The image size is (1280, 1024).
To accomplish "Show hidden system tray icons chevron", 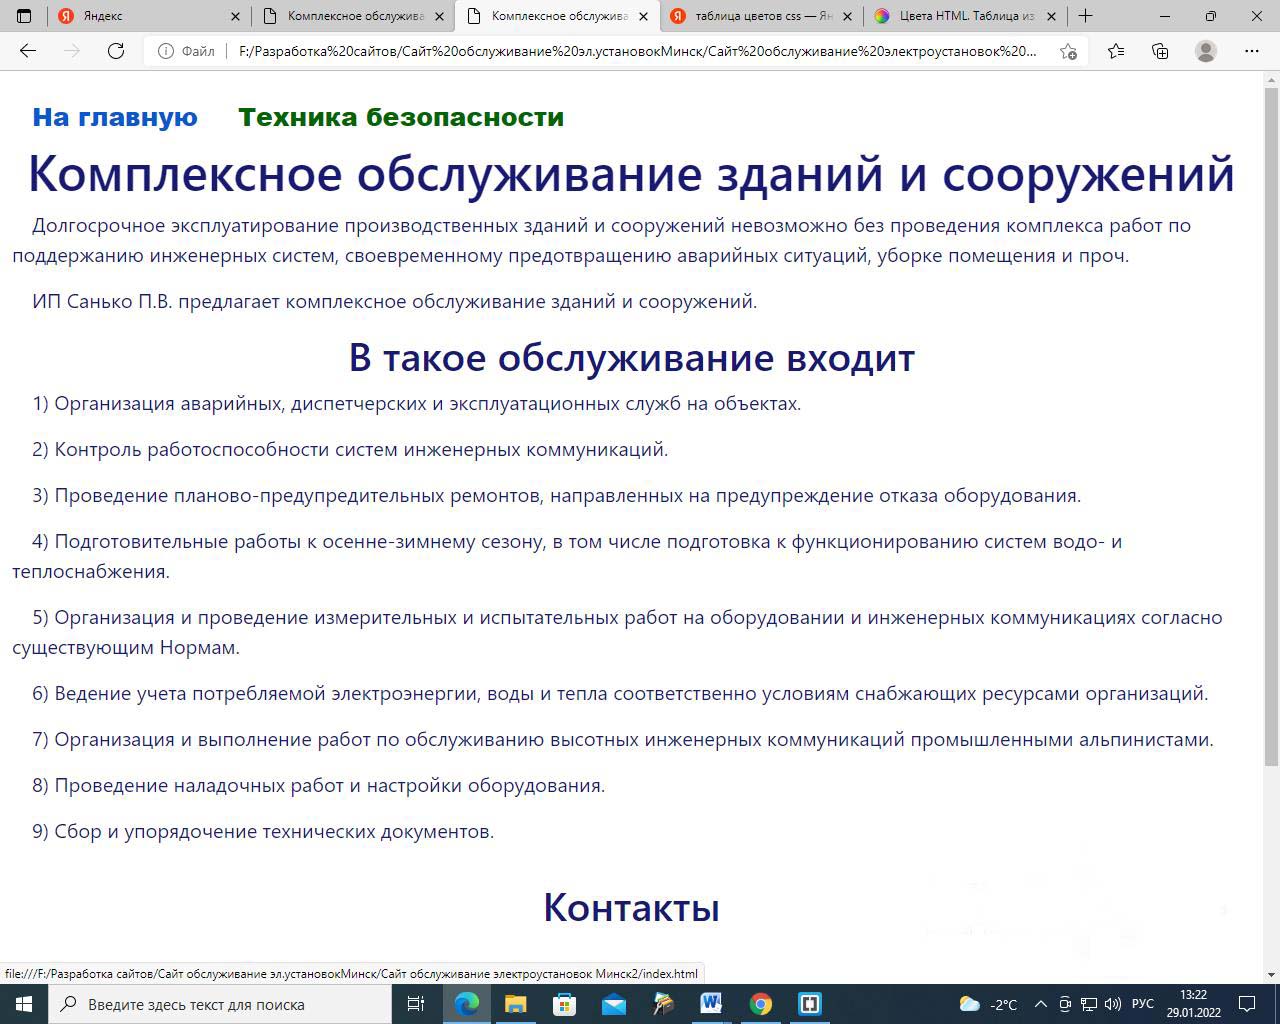I will coord(1040,1004).
